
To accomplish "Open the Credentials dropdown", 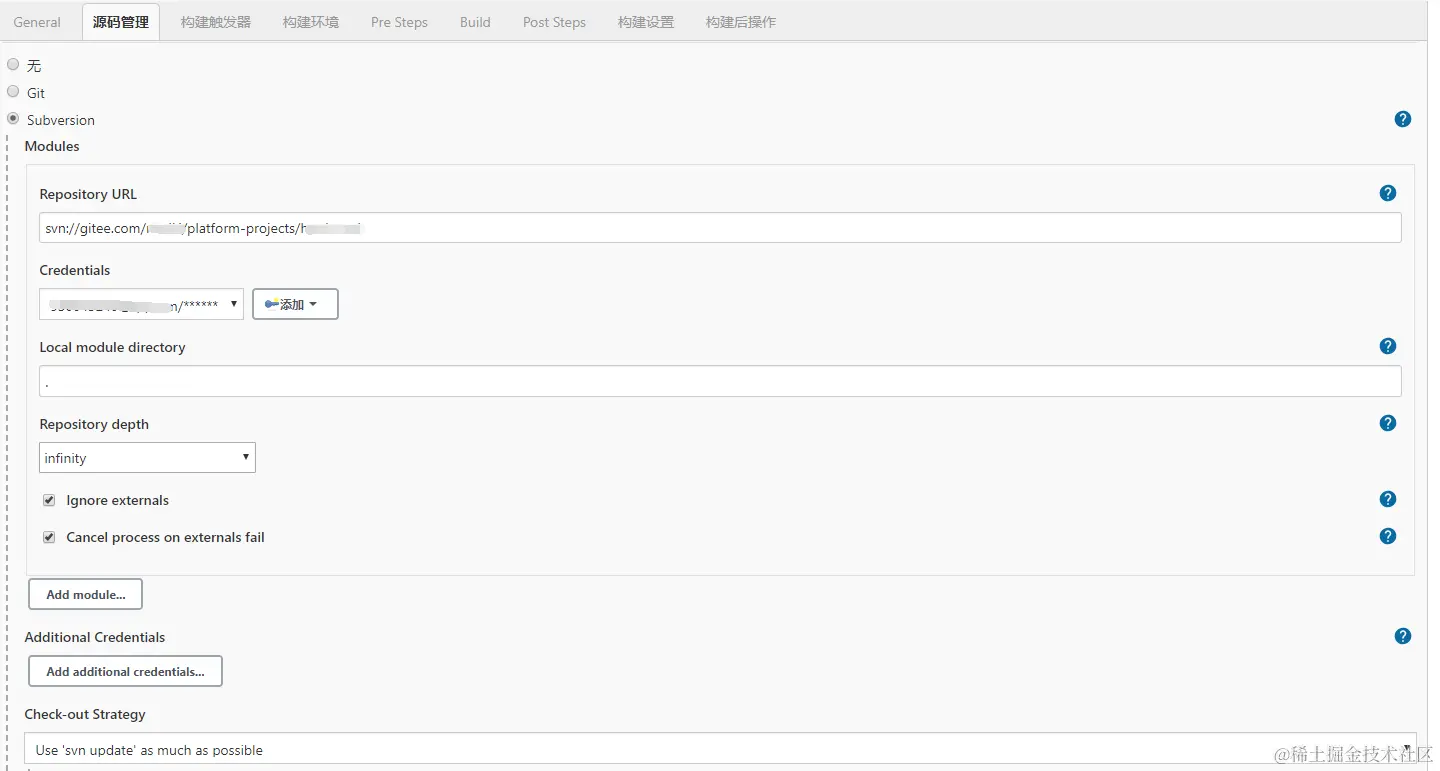I will click(x=141, y=304).
